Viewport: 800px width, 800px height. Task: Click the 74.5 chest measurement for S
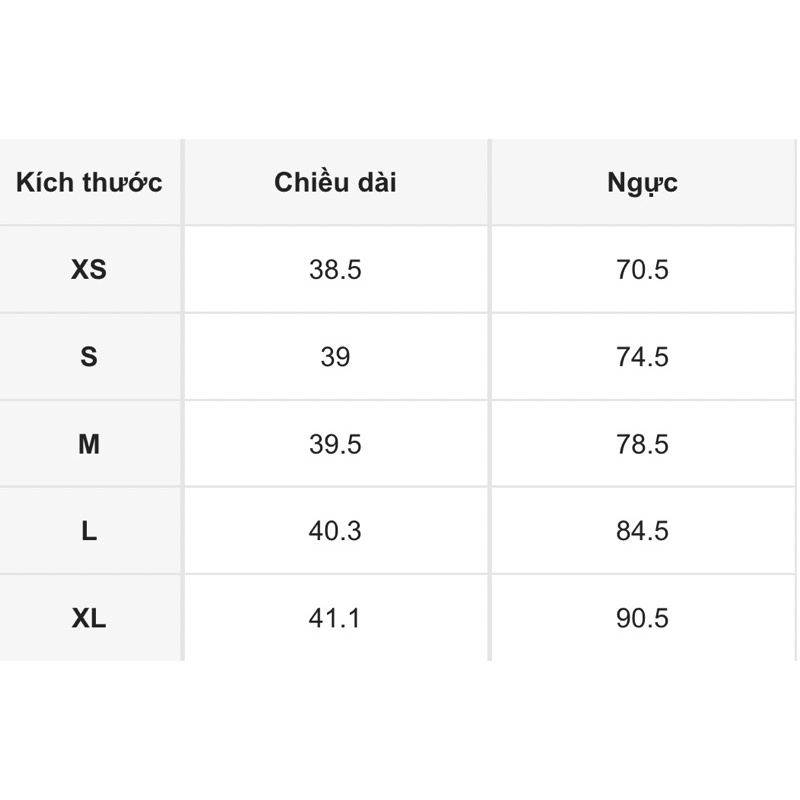642,357
